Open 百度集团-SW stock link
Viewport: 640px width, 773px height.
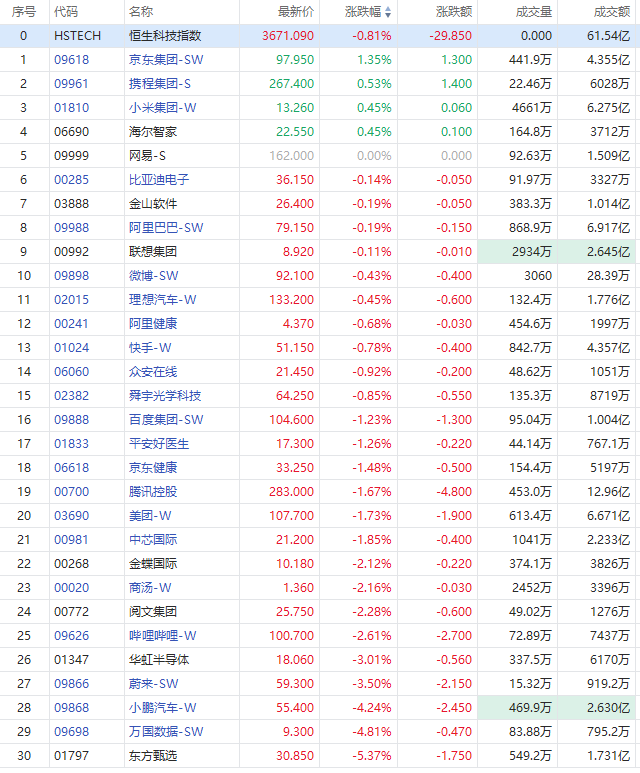[166, 420]
